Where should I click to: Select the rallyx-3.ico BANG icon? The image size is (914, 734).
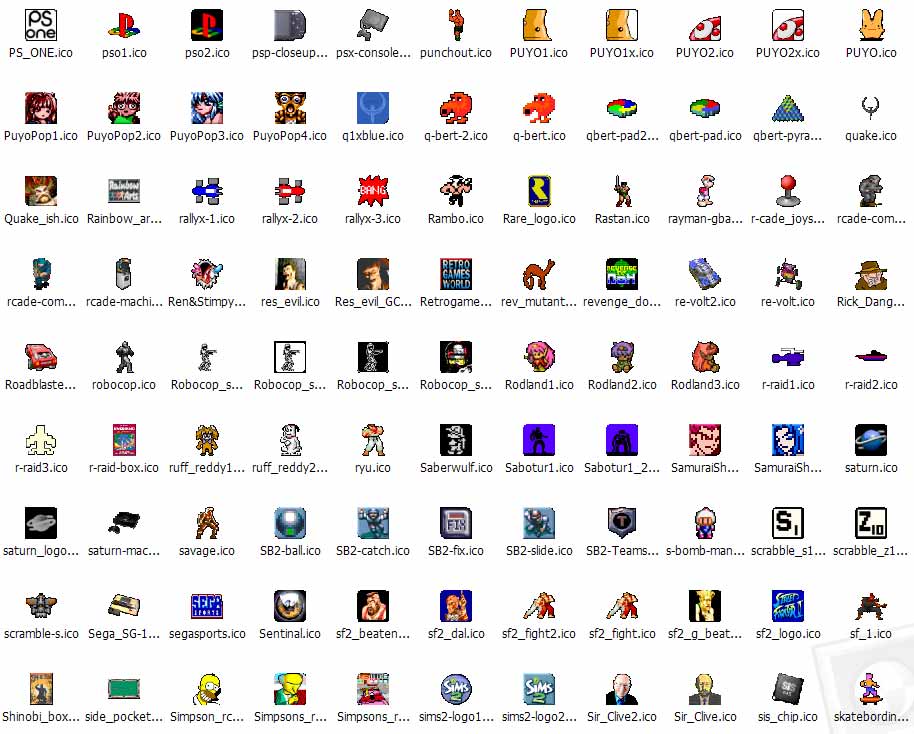point(373,191)
